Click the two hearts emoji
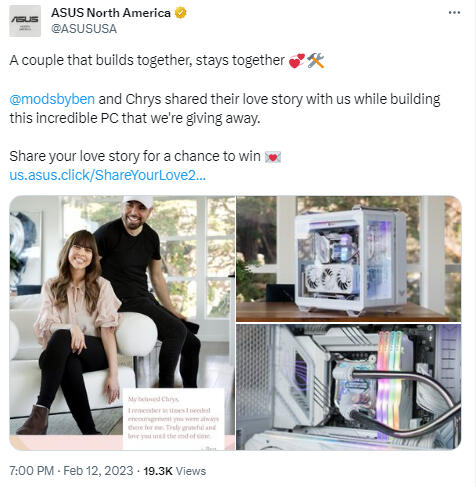The width and height of the screenshot is (476, 487). (297, 61)
